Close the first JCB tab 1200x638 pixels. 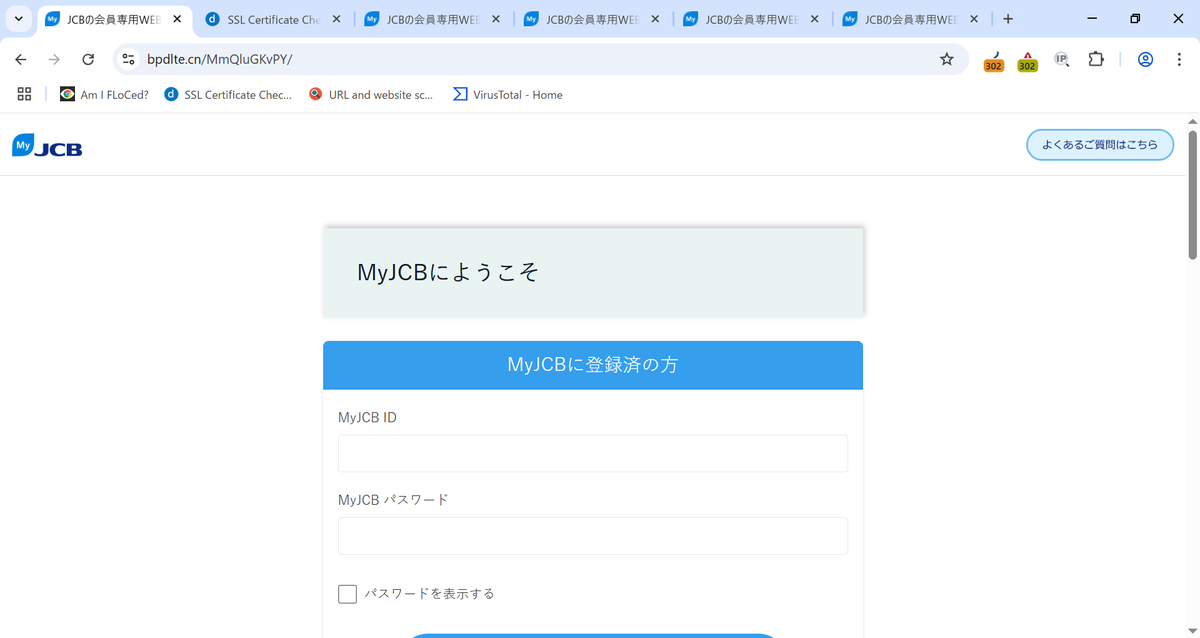(177, 19)
